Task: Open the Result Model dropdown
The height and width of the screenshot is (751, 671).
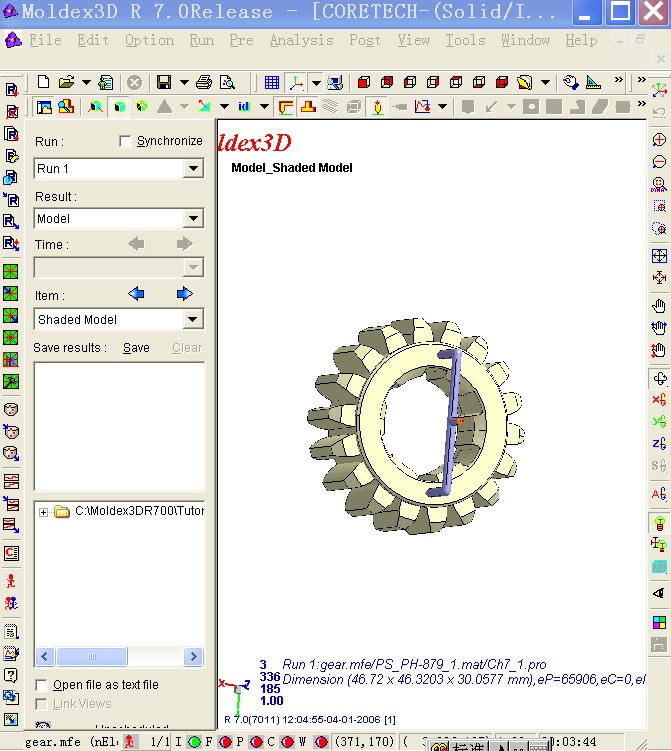Action: [193, 218]
